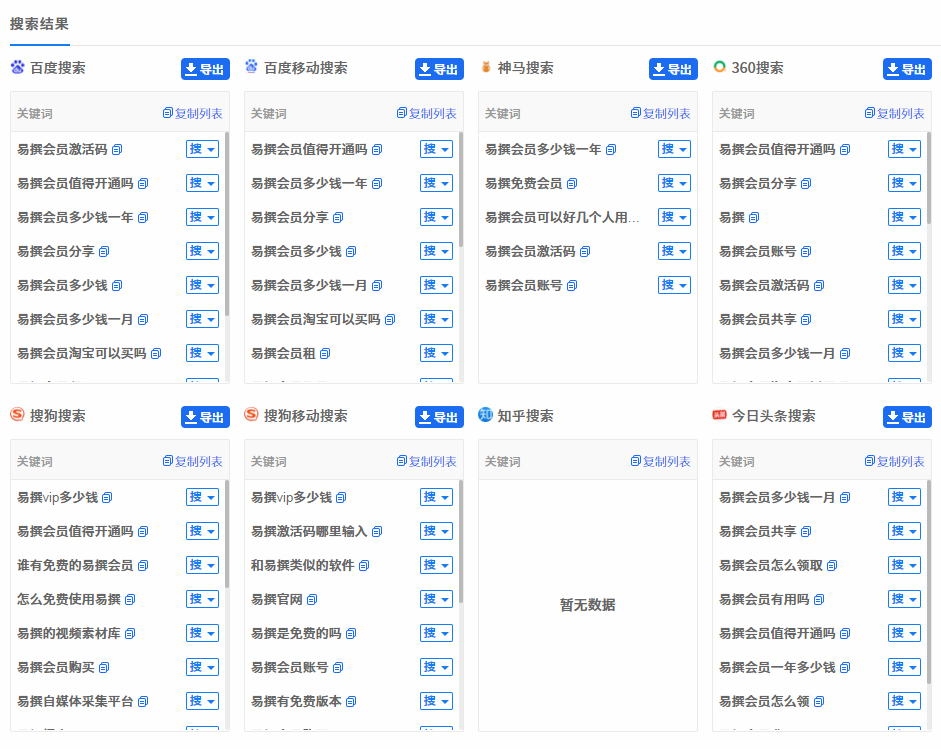
Task: Export the 360搜索 keyword results
Action: 907,69
